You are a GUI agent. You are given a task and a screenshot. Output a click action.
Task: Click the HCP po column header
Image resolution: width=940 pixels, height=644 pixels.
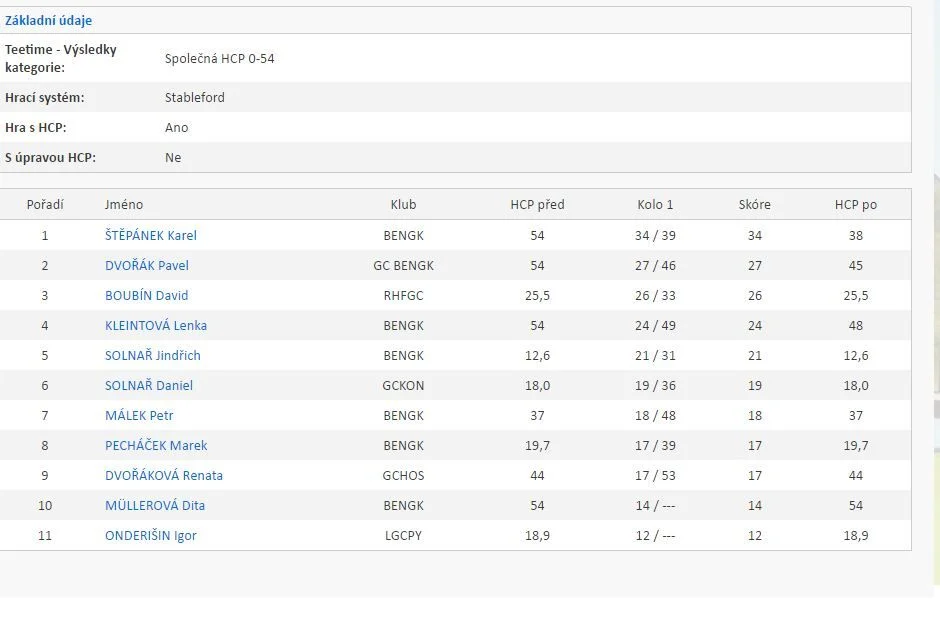(856, 204)
